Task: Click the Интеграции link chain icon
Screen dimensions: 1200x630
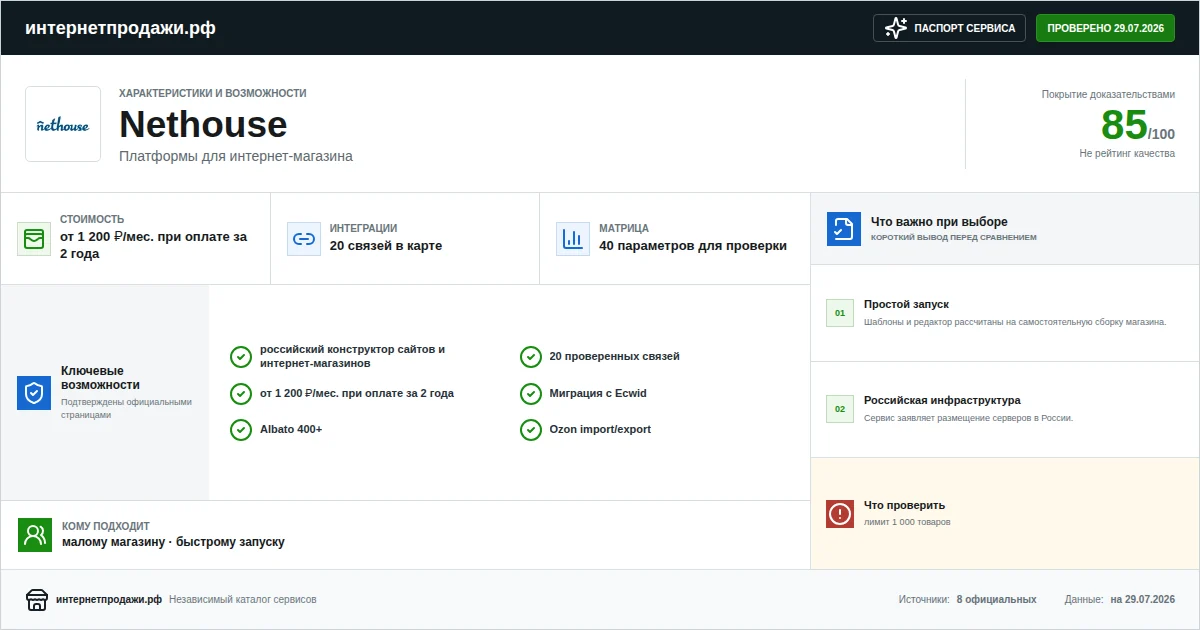Action: [304, 239]
